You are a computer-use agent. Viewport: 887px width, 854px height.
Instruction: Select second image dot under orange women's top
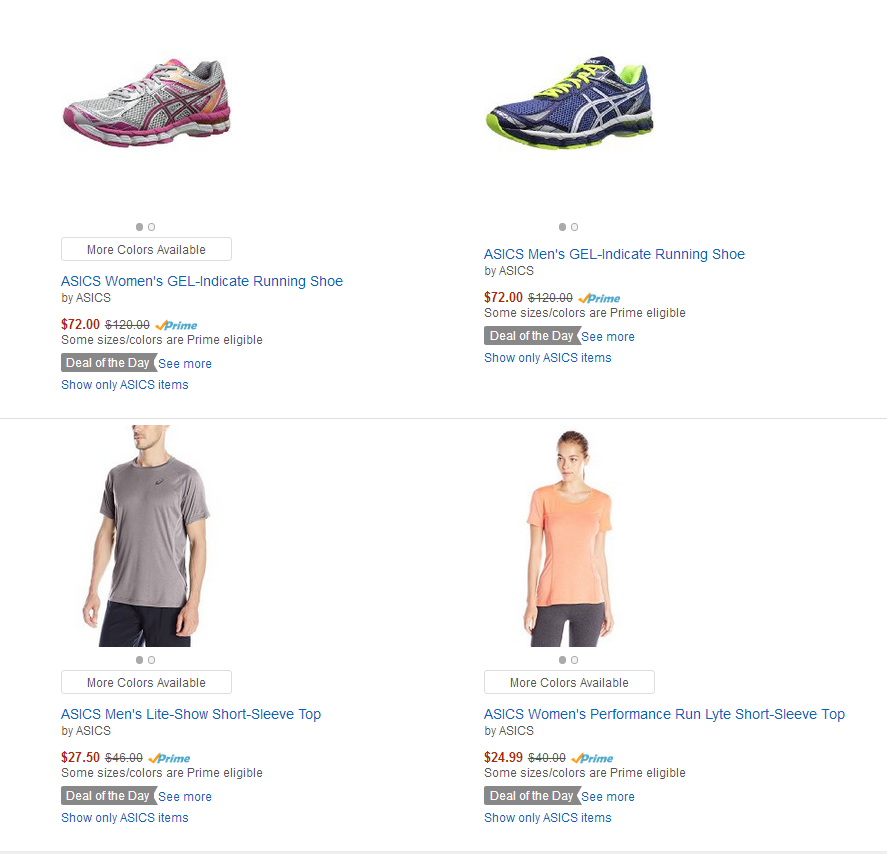[x=575, y=660]
